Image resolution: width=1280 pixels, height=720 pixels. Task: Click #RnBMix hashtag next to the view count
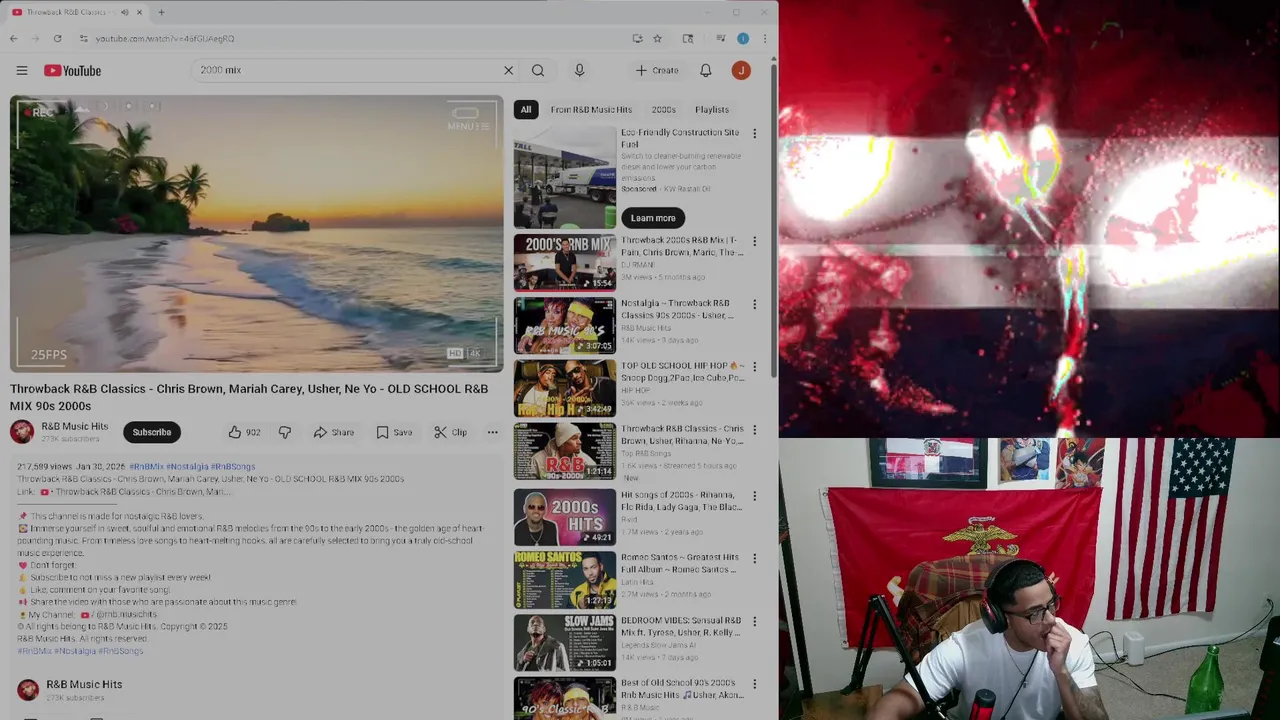(x=146, y=467)
